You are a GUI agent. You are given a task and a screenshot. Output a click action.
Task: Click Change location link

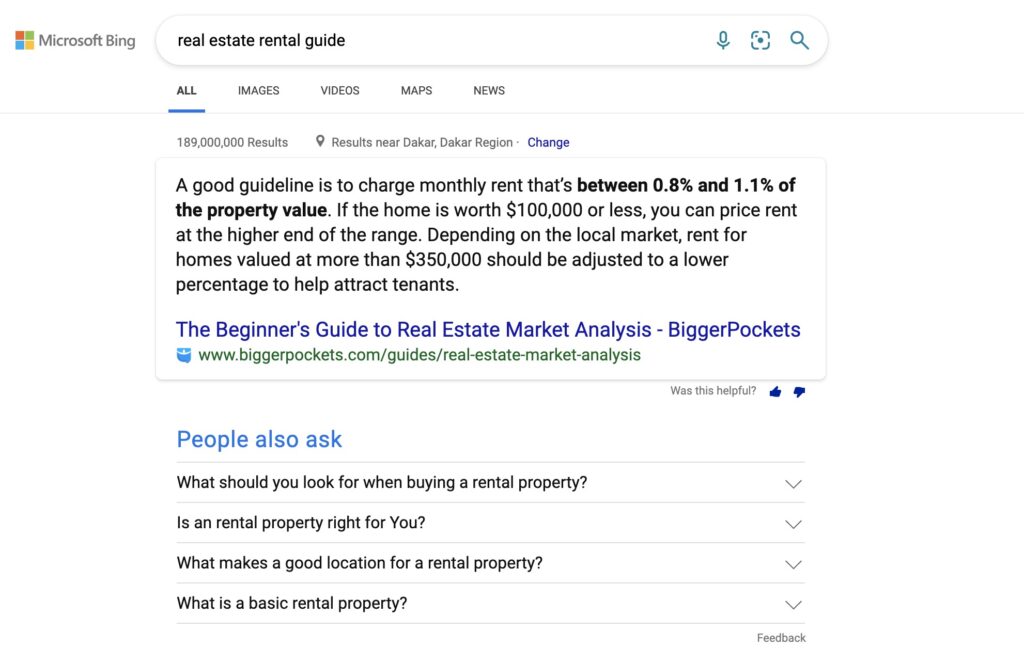(x=549, y=142)
